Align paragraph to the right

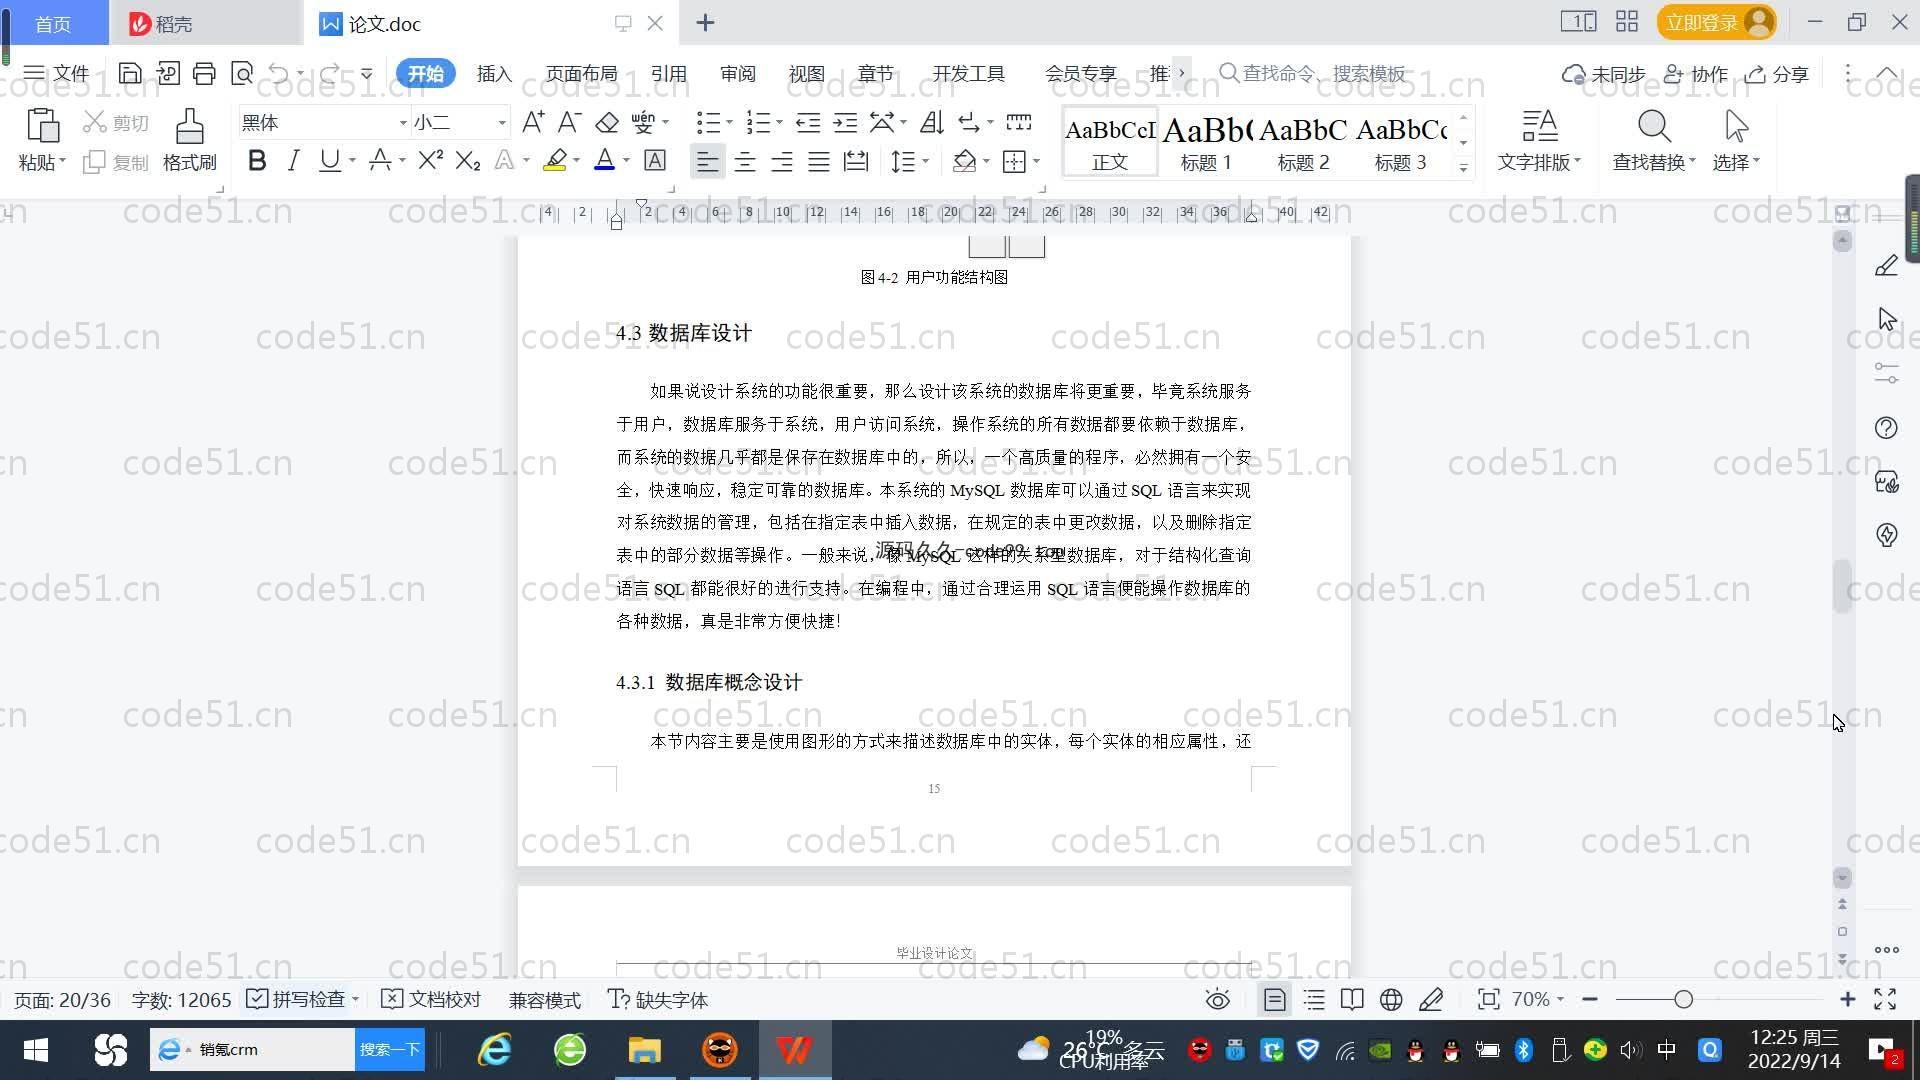pos(782,161)
